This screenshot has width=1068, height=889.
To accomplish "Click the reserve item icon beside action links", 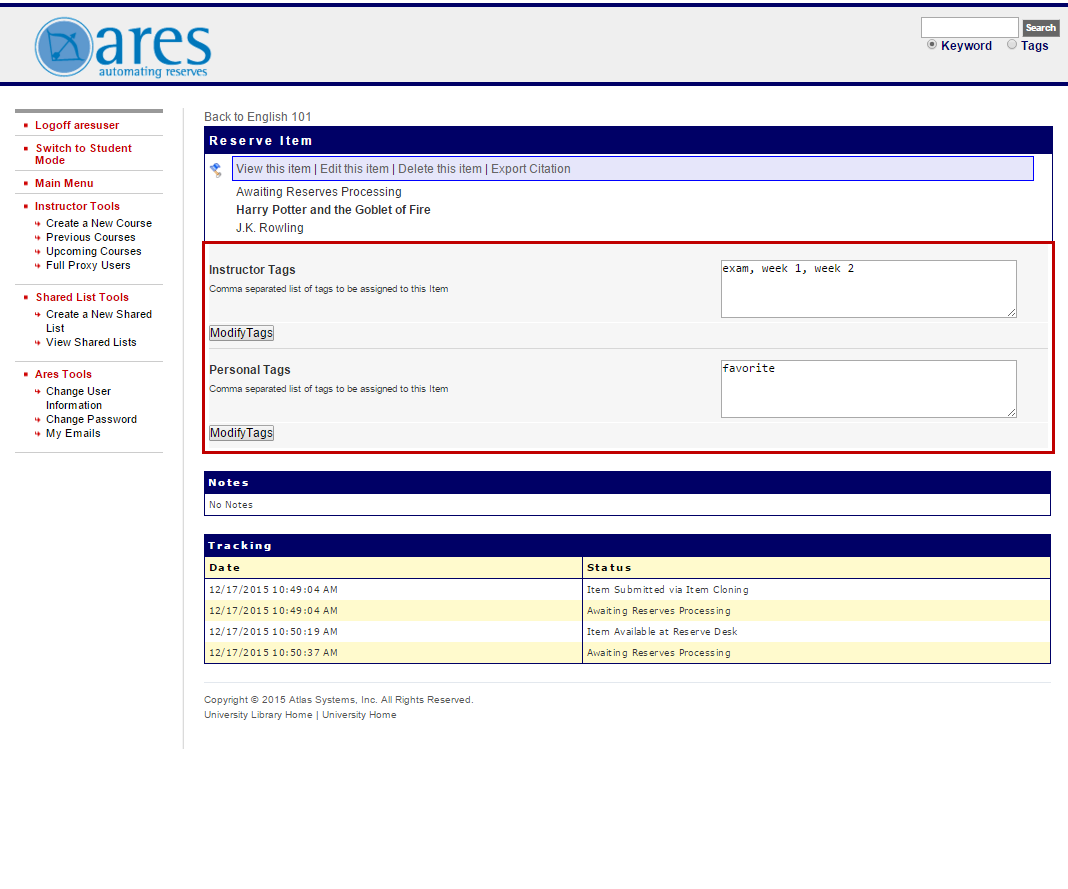I will 215,169.
